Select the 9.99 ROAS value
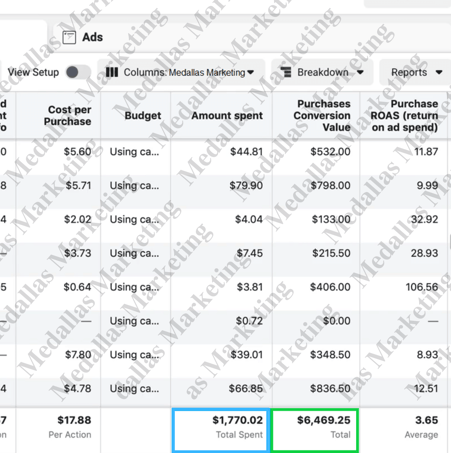This screenshot has height=453, width=451. tap(427, 186)
